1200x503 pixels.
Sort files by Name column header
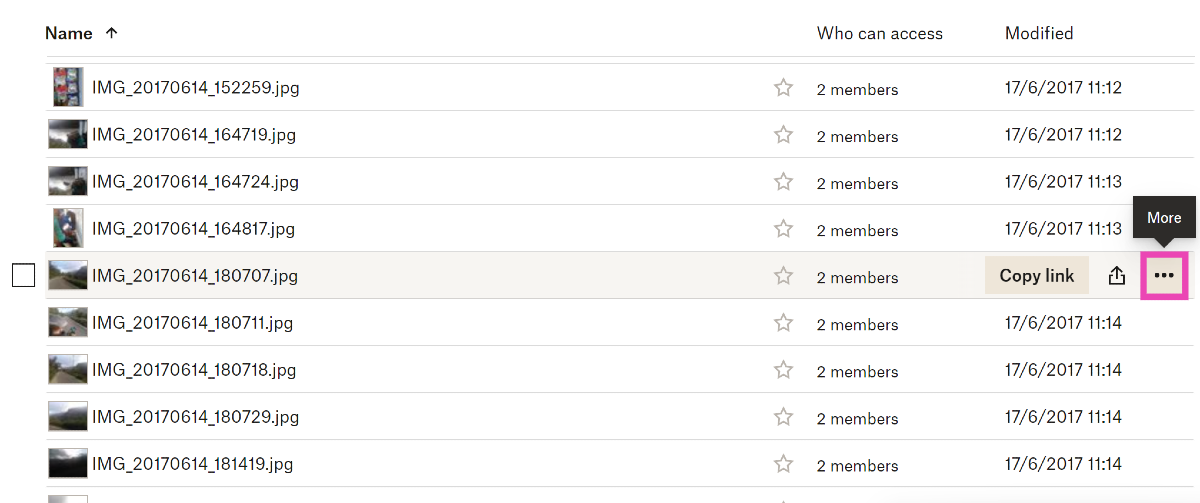[69, 33]
